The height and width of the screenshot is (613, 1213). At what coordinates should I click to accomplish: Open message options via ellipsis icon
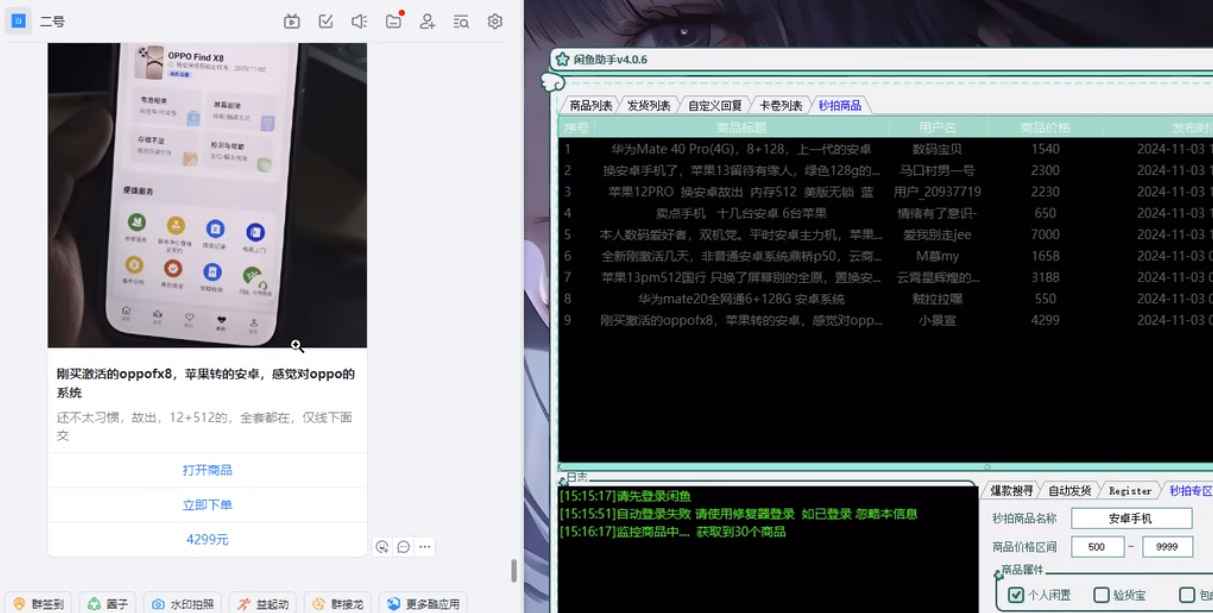pos(424,547)
